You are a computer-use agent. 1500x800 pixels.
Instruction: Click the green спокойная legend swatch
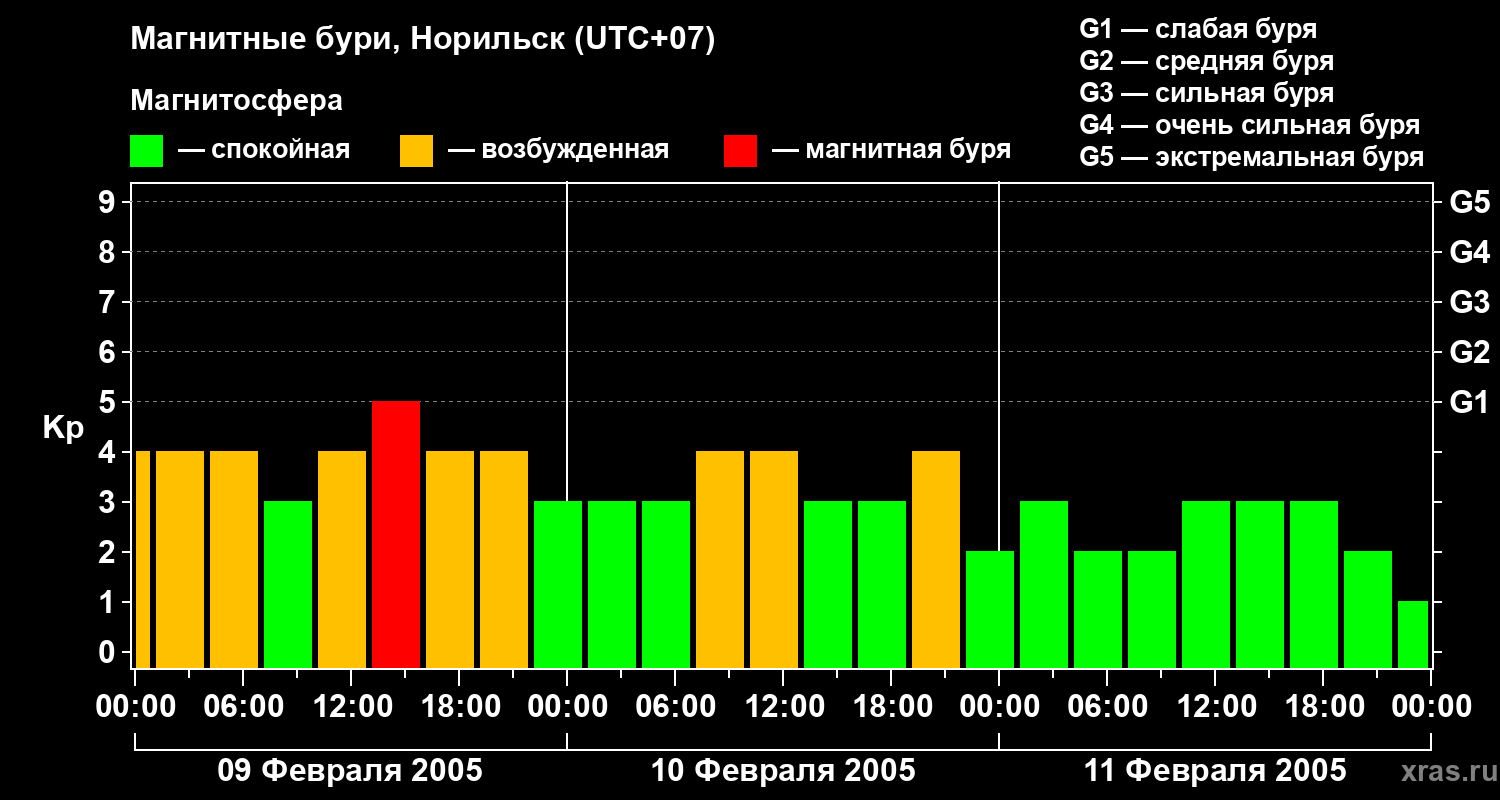pos(146,151)
